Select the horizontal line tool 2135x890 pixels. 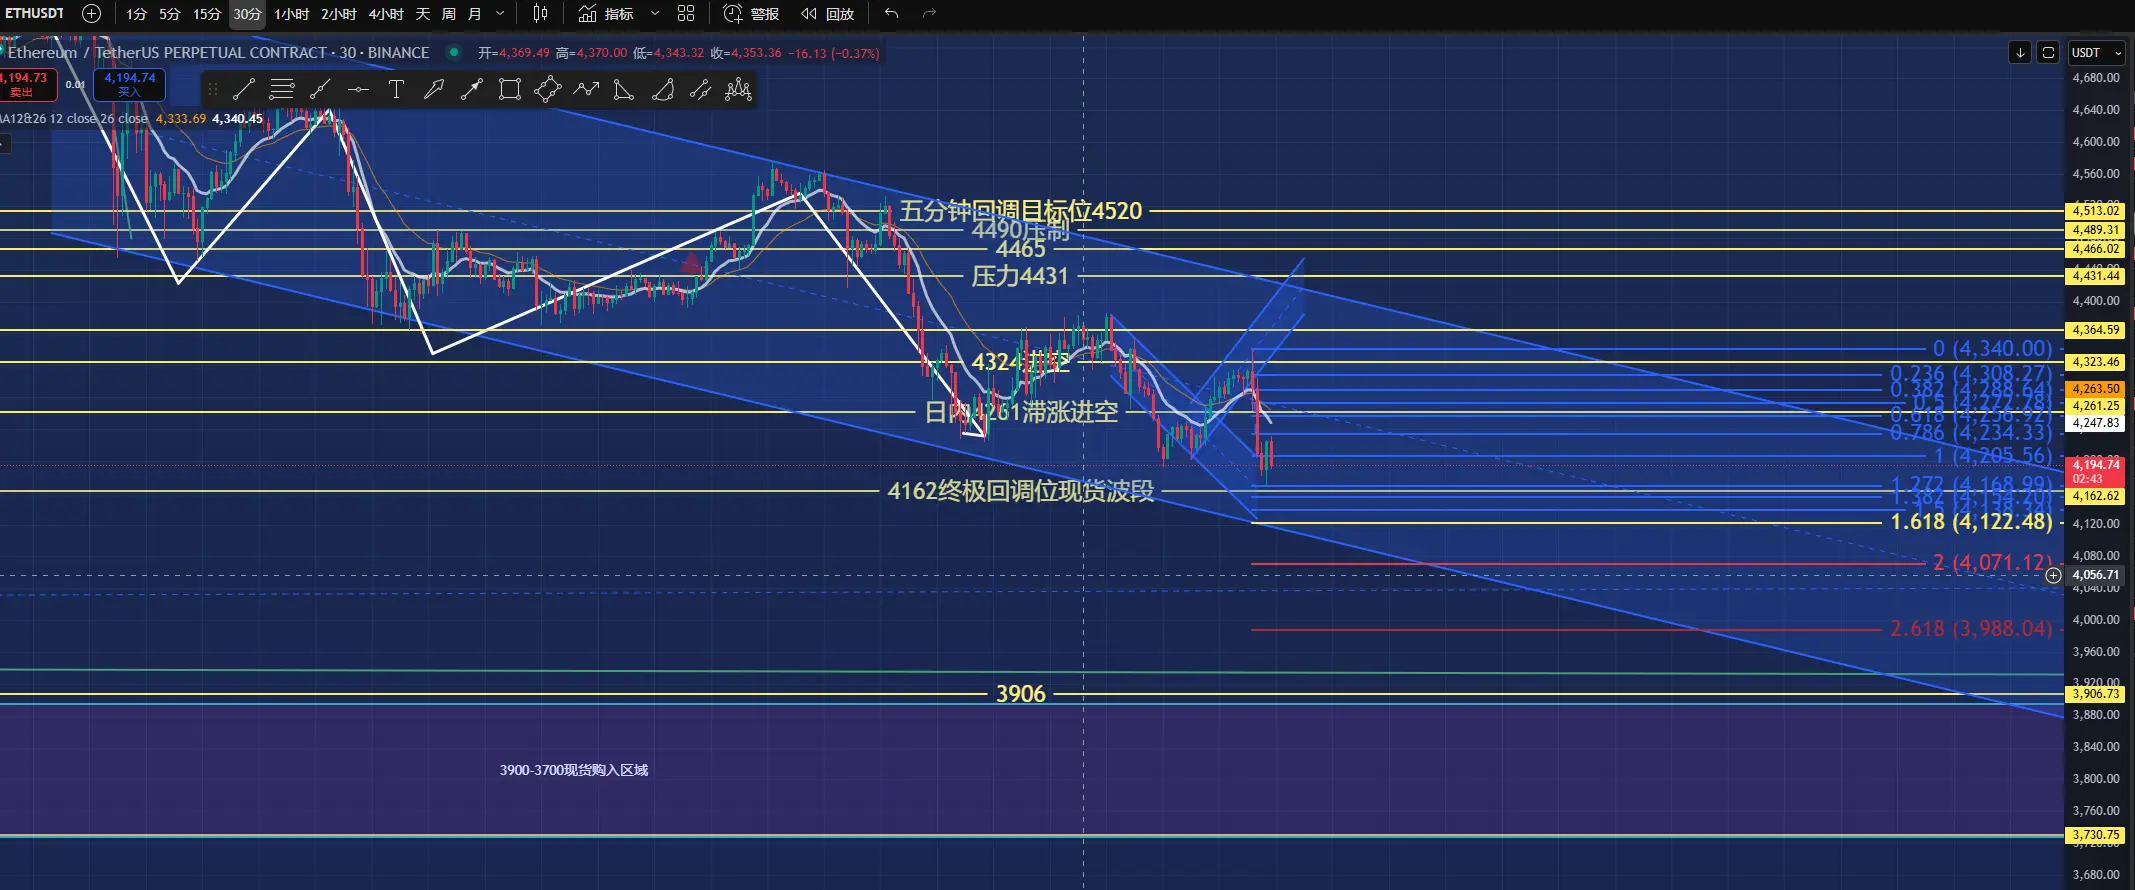(358, 90)
